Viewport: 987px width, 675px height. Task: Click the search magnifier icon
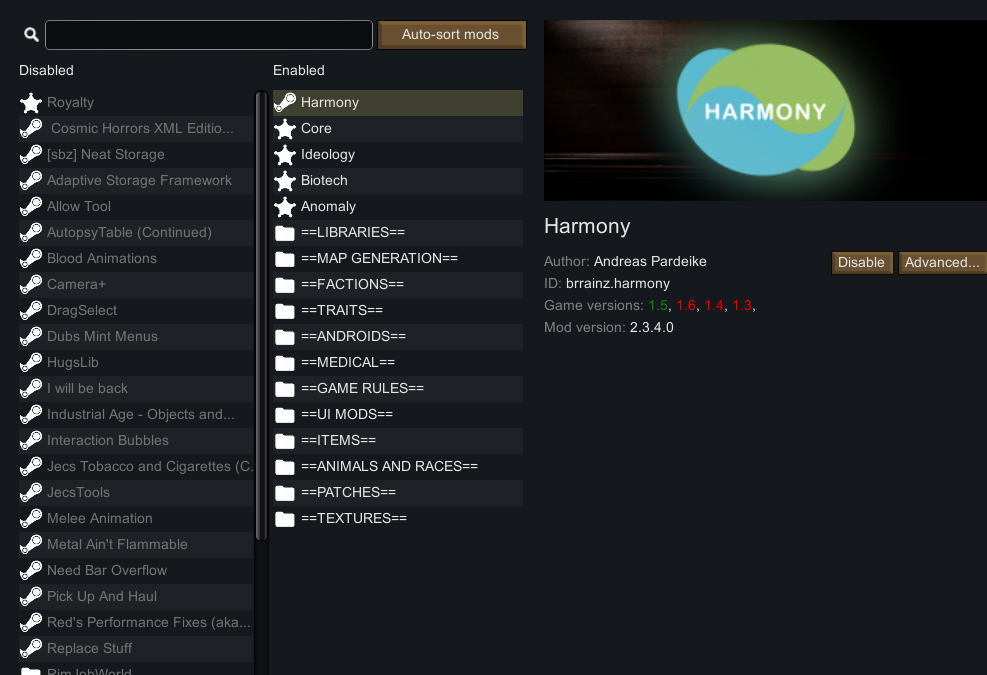(31, 35)
